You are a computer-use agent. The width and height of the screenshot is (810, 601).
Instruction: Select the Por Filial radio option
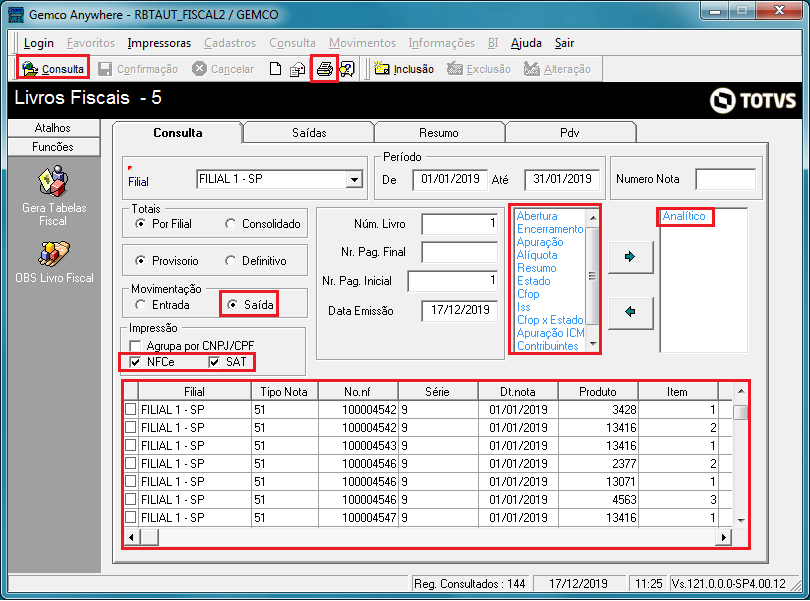pyautogui.click(x=140, y=224)
